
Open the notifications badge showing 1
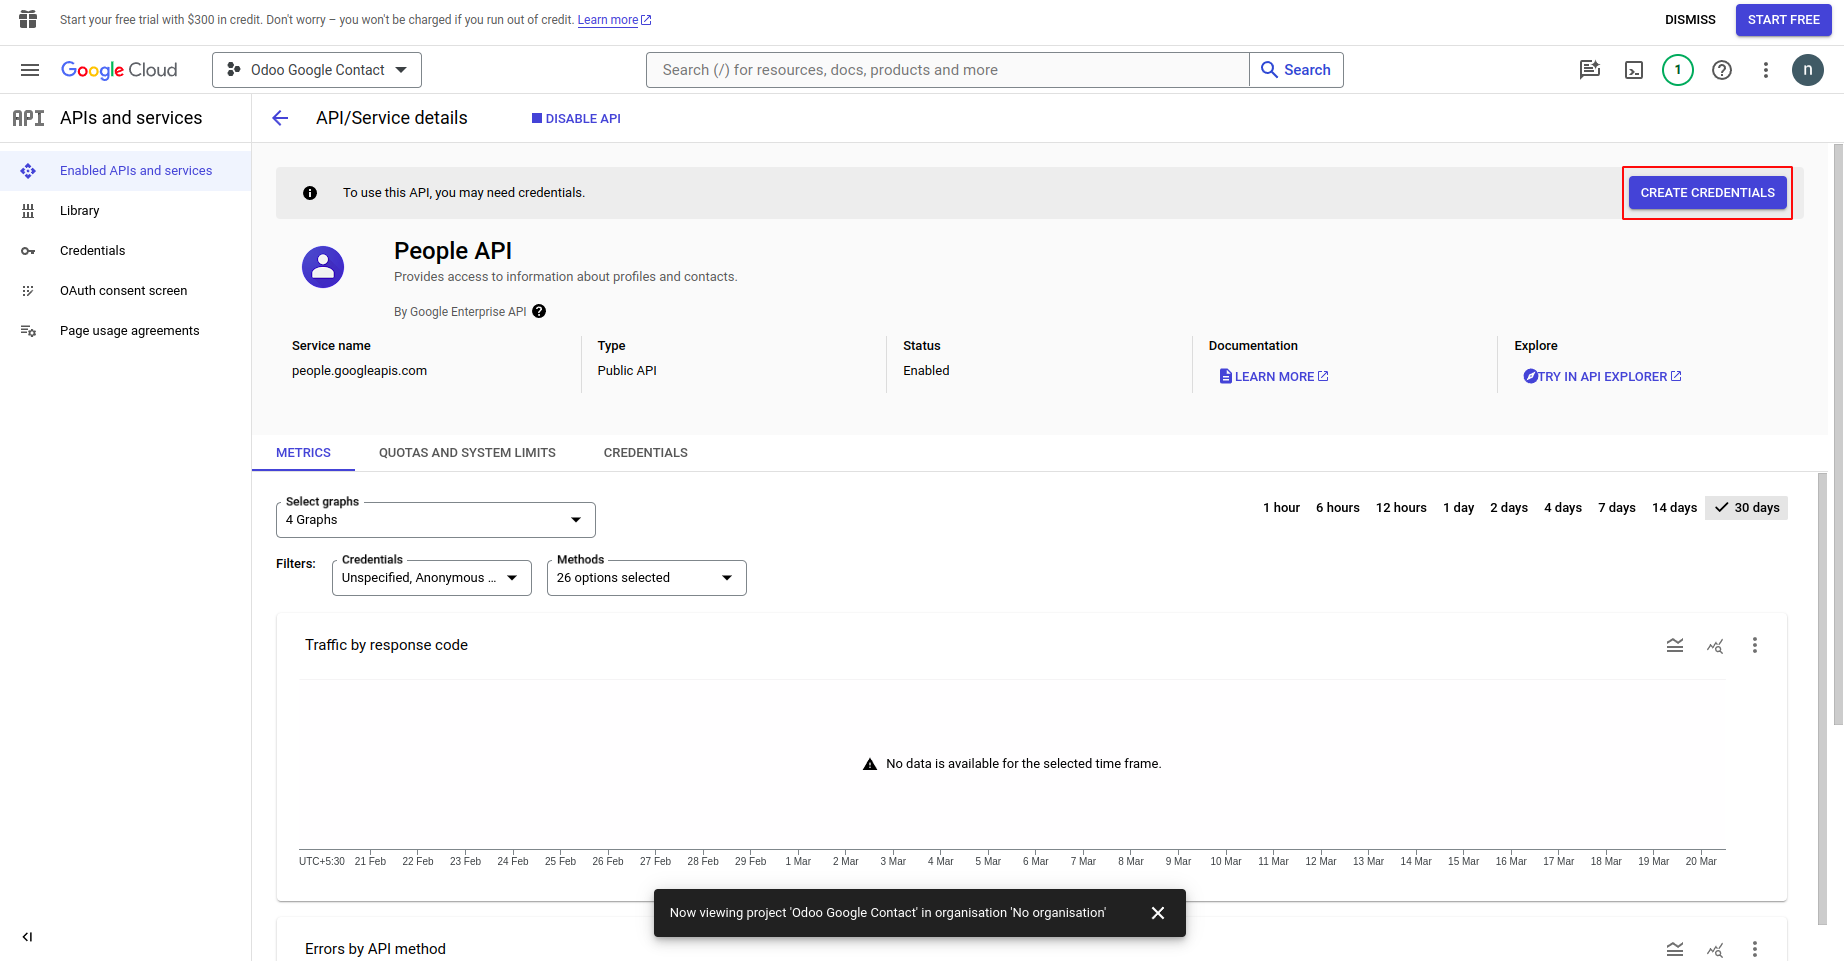[x=1678, y=70]
